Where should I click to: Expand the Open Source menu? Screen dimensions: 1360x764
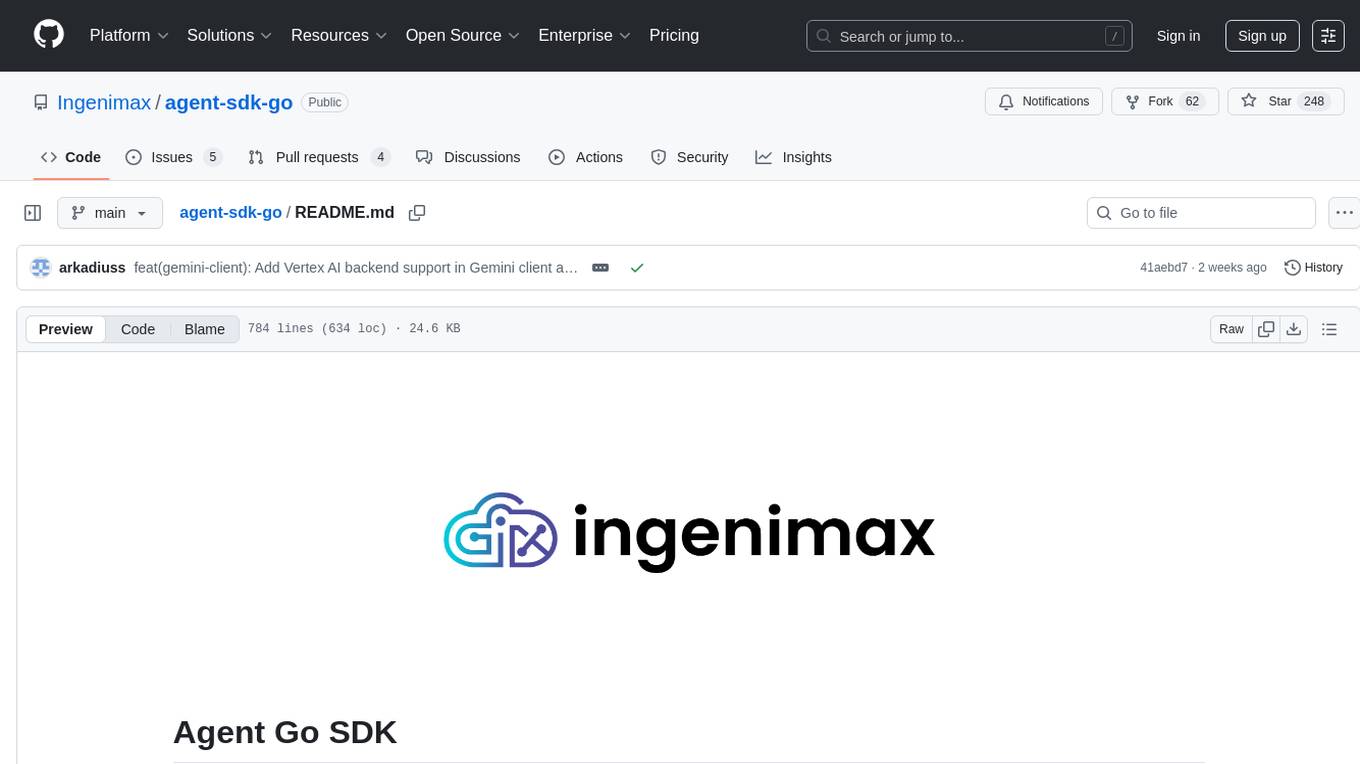point(462,35)
